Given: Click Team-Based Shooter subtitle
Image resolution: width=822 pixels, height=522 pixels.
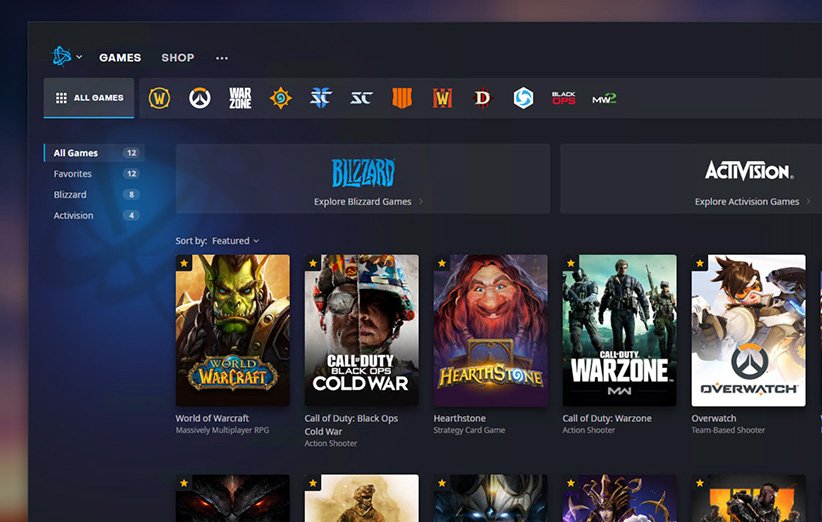Looking at the screenshot, I should 728,430.
